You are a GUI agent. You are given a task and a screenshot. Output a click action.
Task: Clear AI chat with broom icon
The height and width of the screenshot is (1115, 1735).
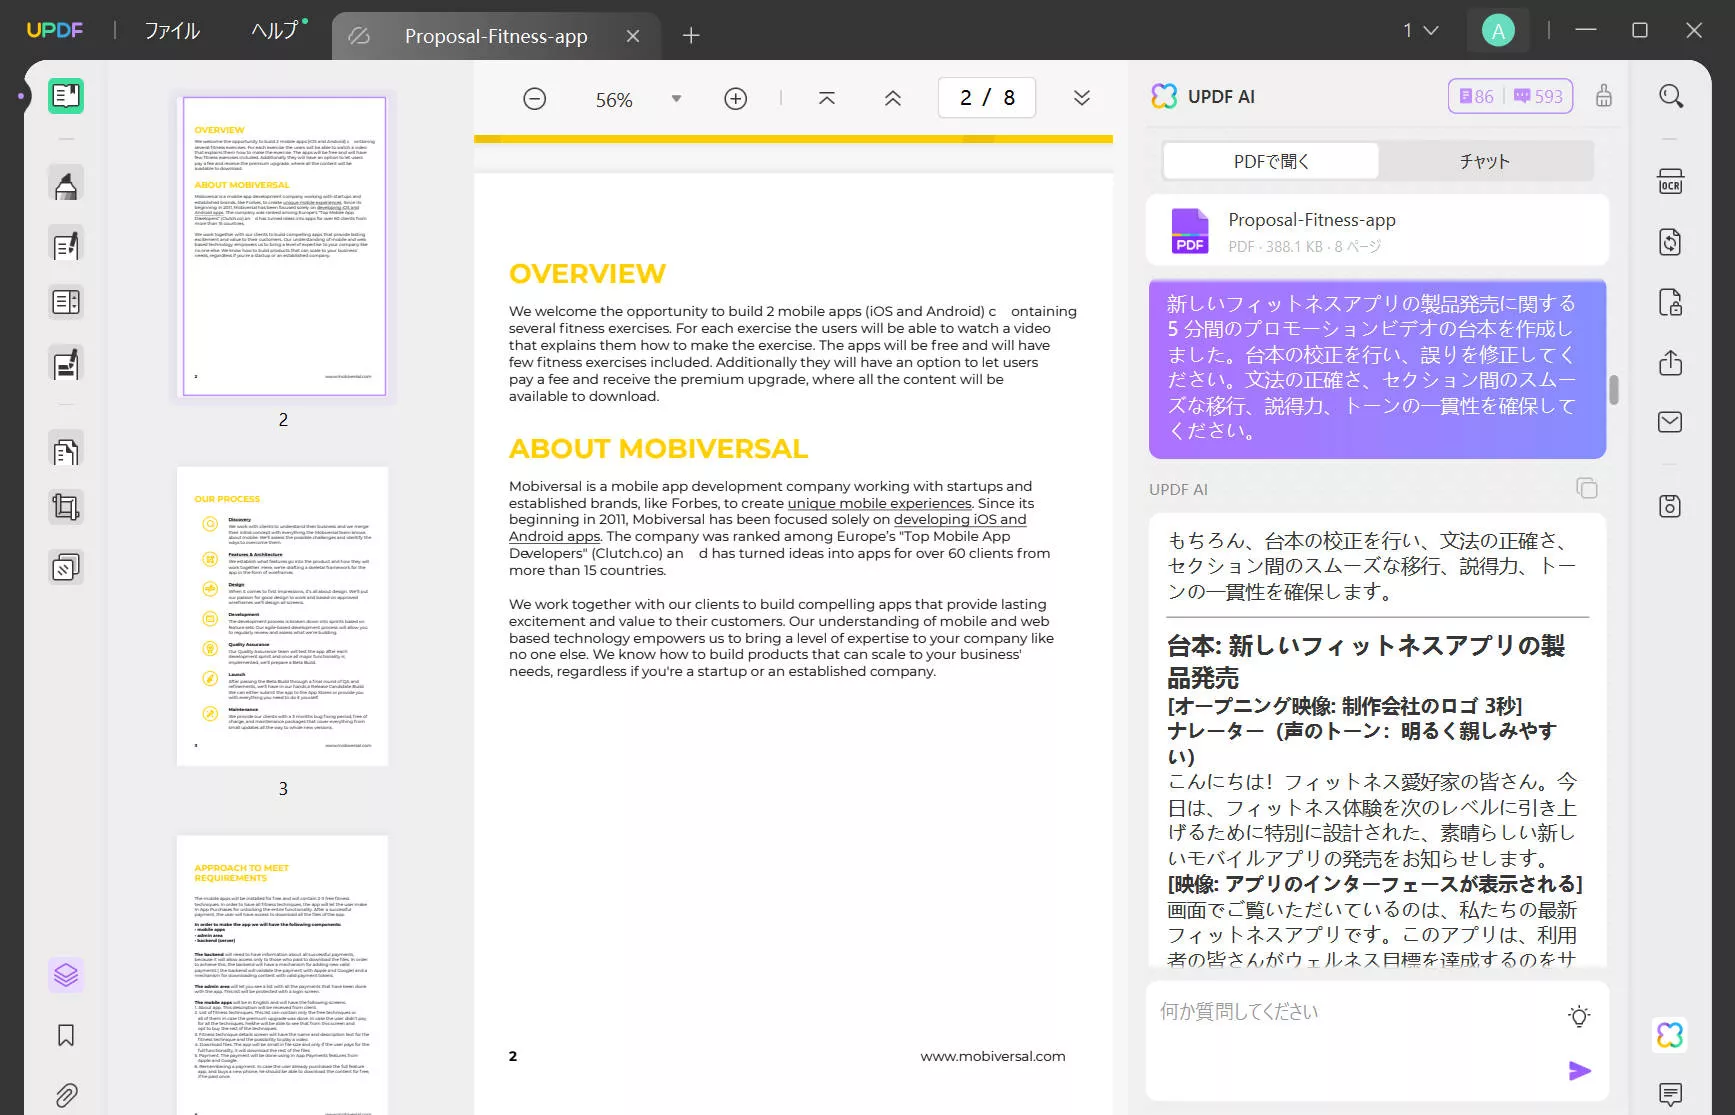(x=1604, y=96)
